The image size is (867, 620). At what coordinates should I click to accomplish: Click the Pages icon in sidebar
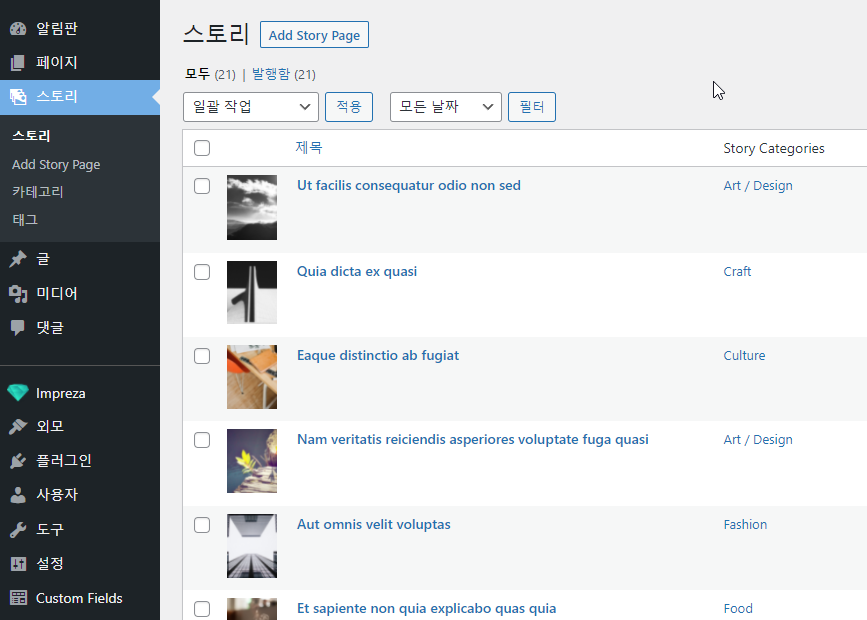18,62
